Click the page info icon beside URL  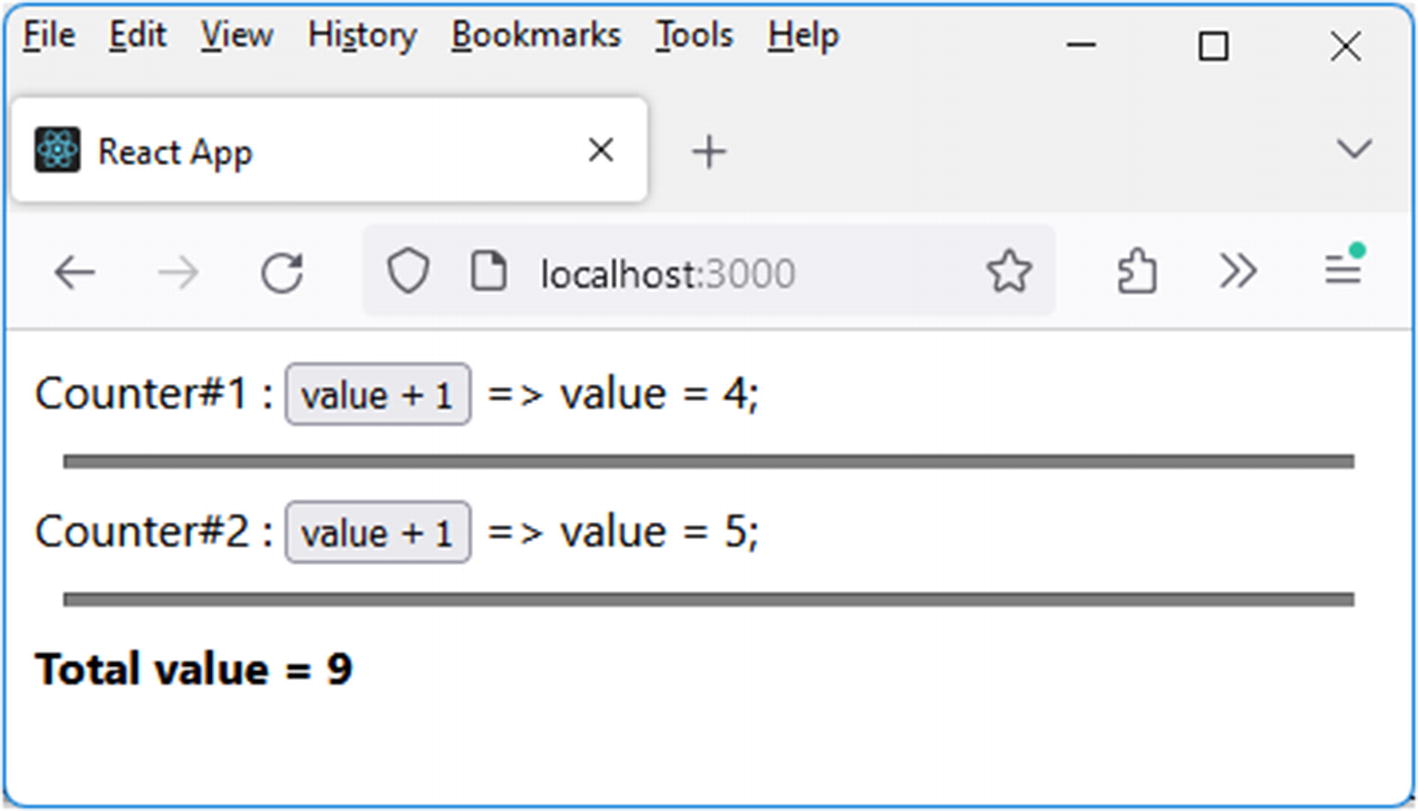pyautogui.click(x=488, y=272)
